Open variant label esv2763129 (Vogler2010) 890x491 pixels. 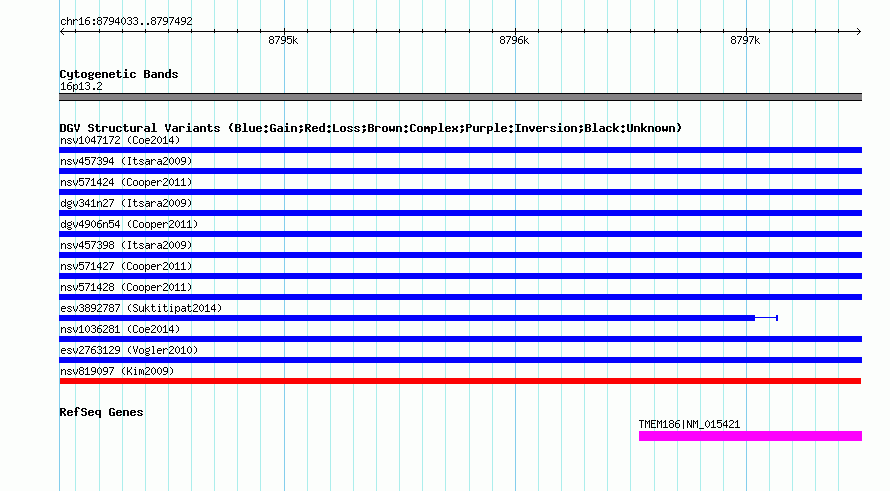[129, 350]
